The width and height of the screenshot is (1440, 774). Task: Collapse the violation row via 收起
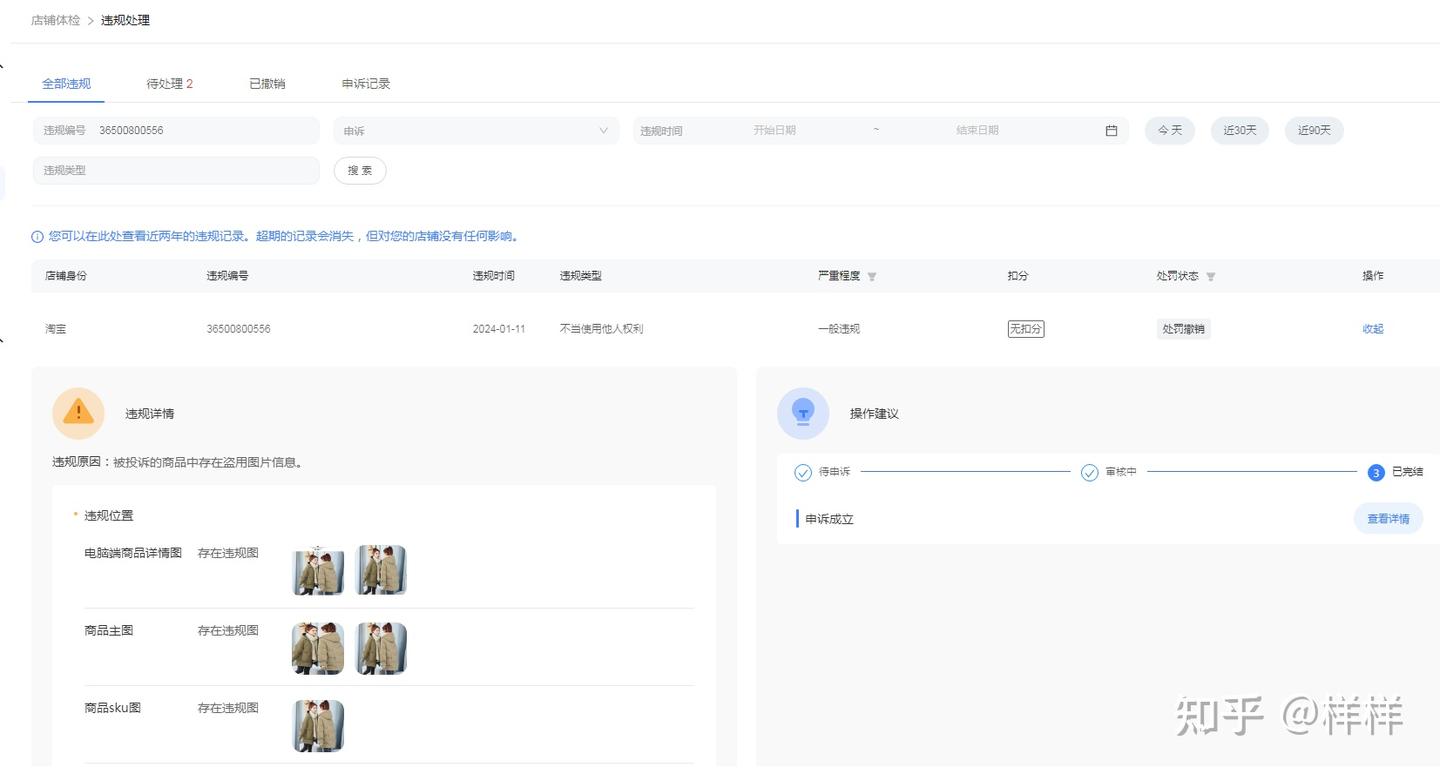click(1373, 329)
